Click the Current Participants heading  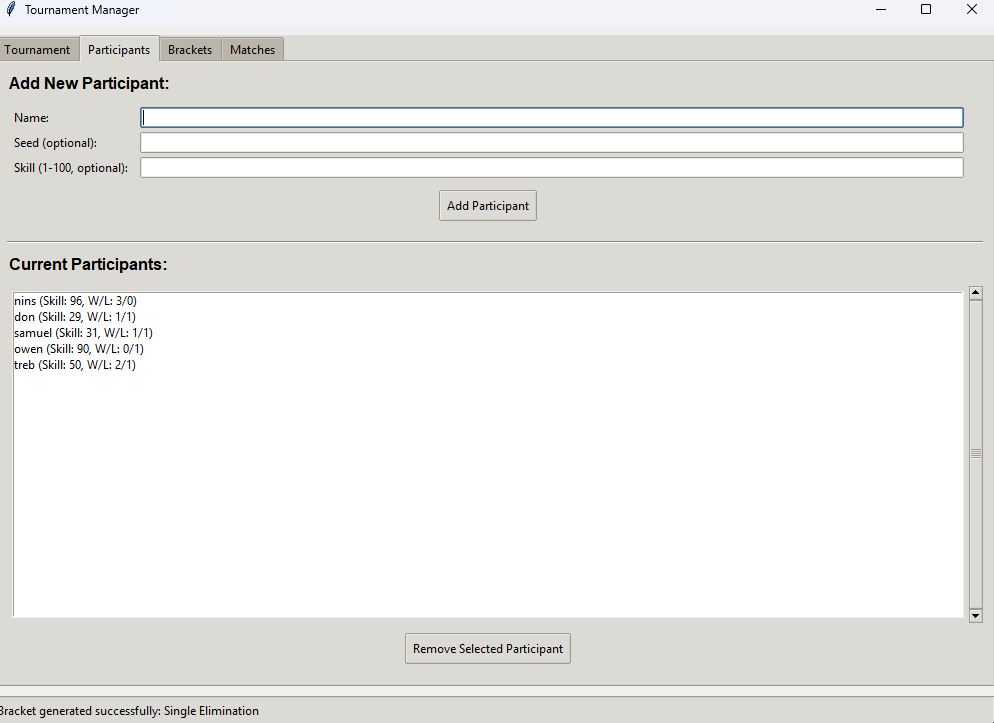tap(88, 264)
